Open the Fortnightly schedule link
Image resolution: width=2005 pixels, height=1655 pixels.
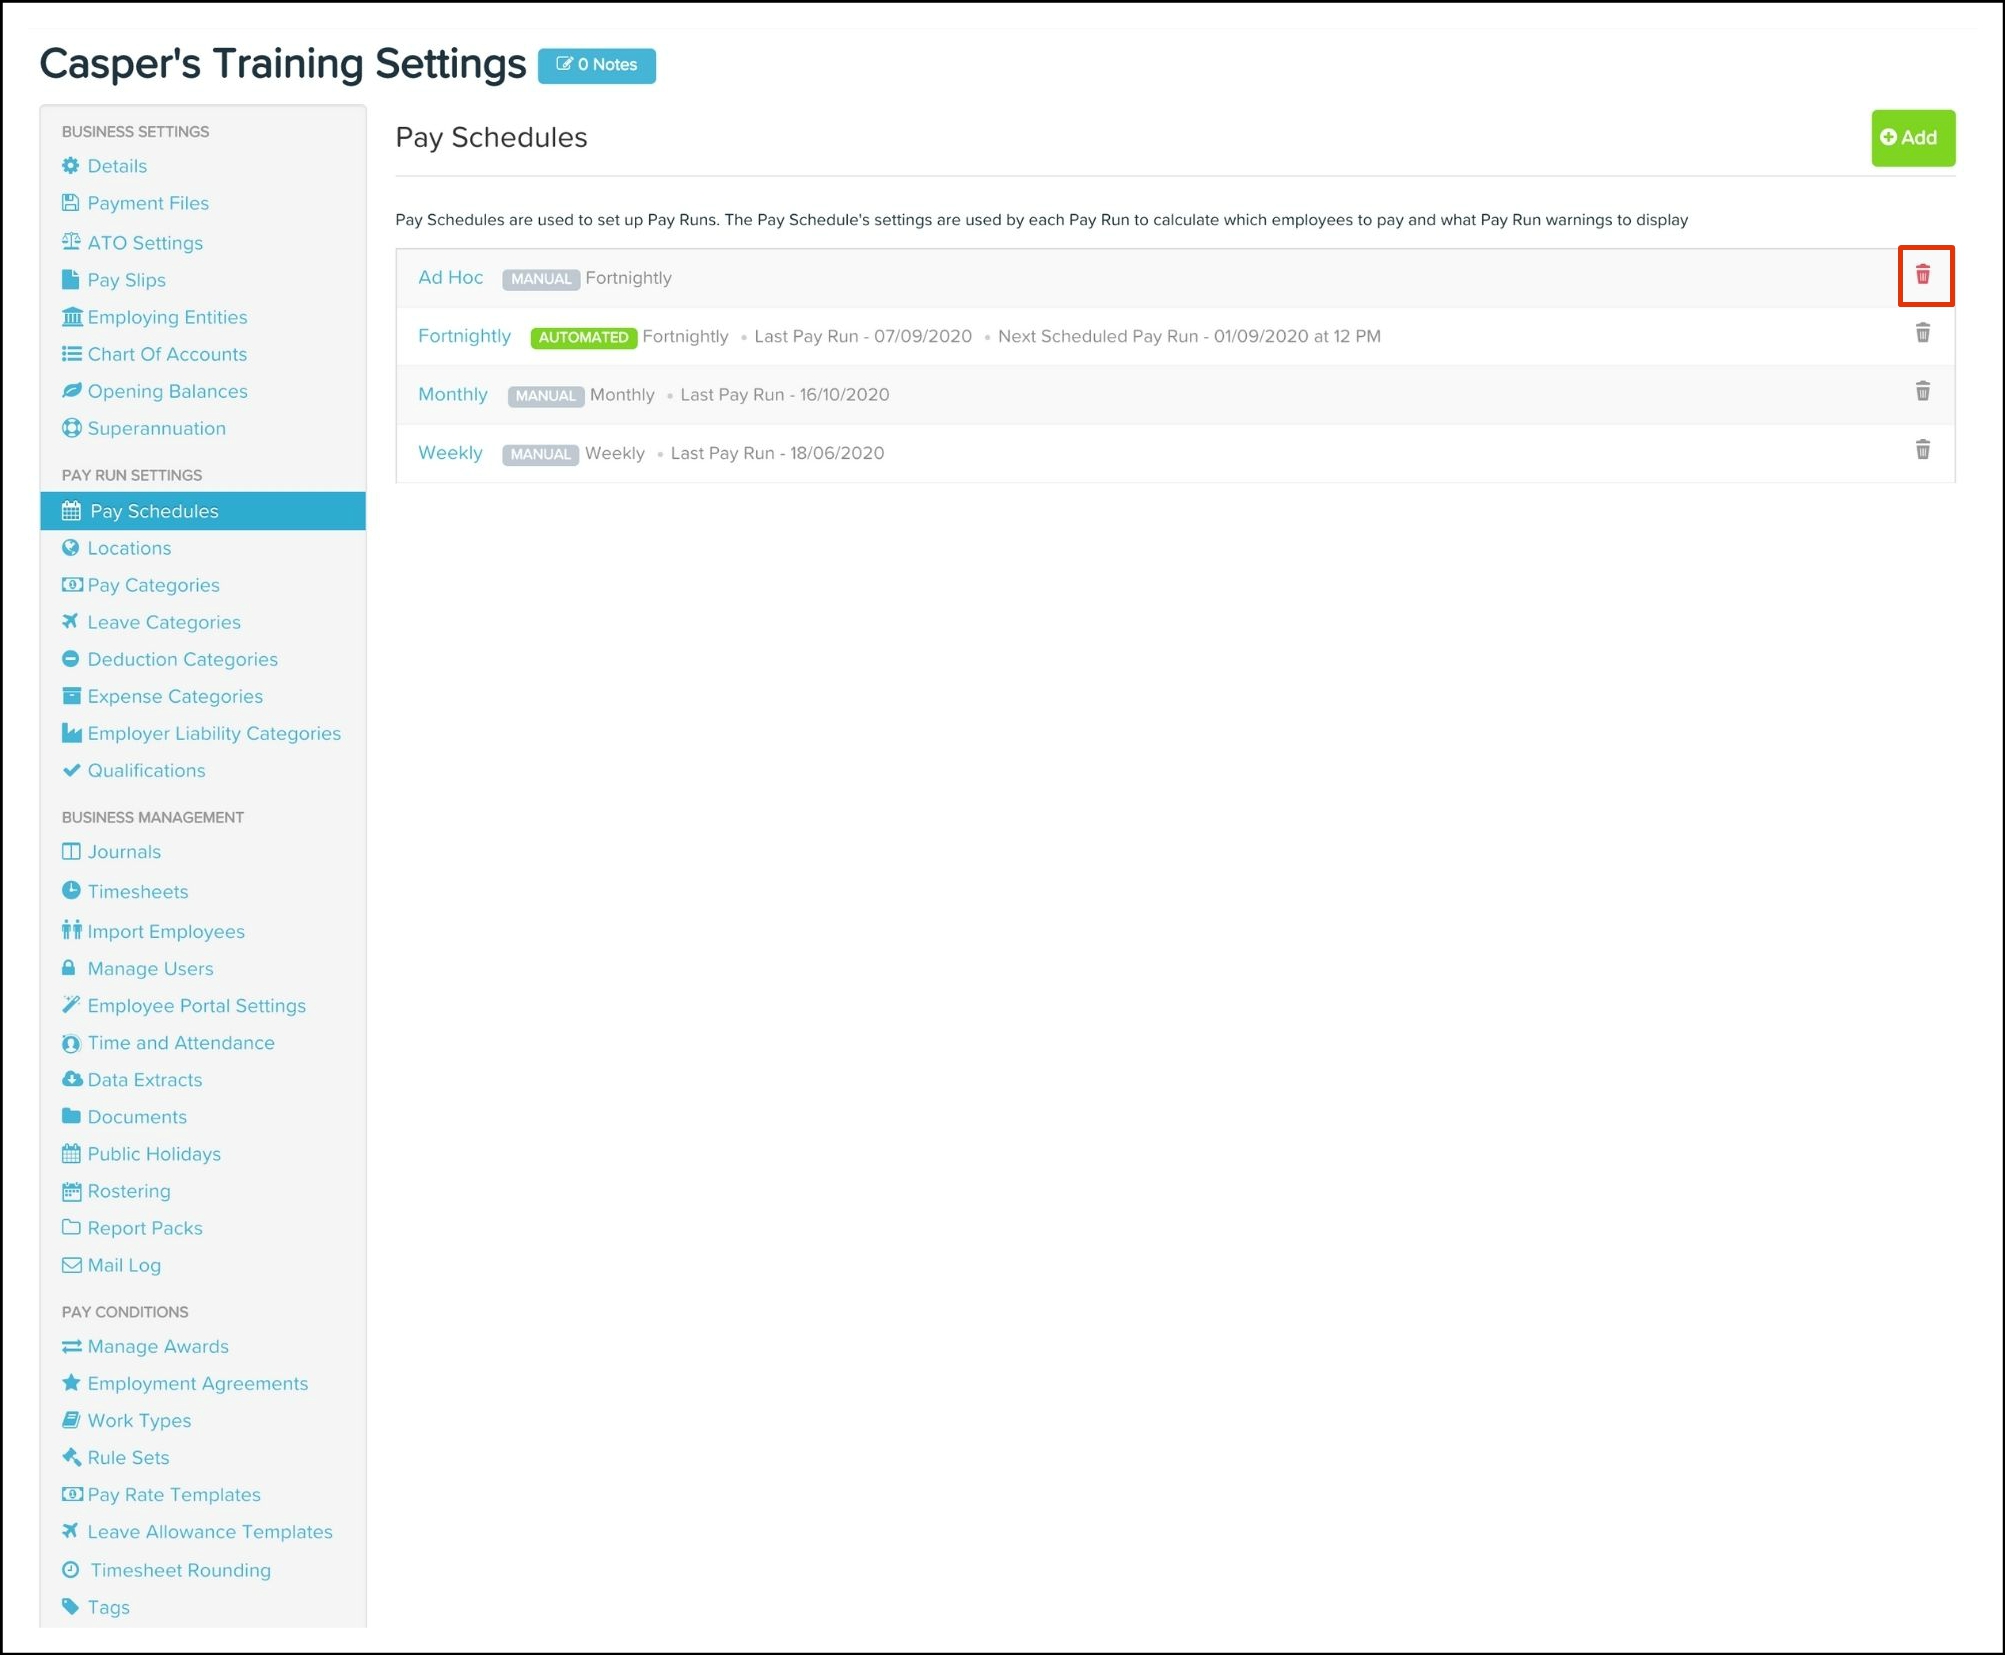click(464, 336)
